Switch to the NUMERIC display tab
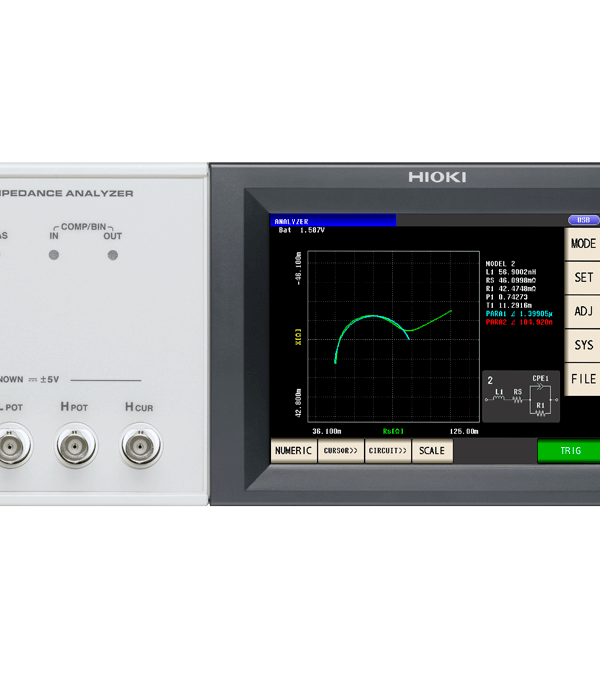 click(293, 451)
